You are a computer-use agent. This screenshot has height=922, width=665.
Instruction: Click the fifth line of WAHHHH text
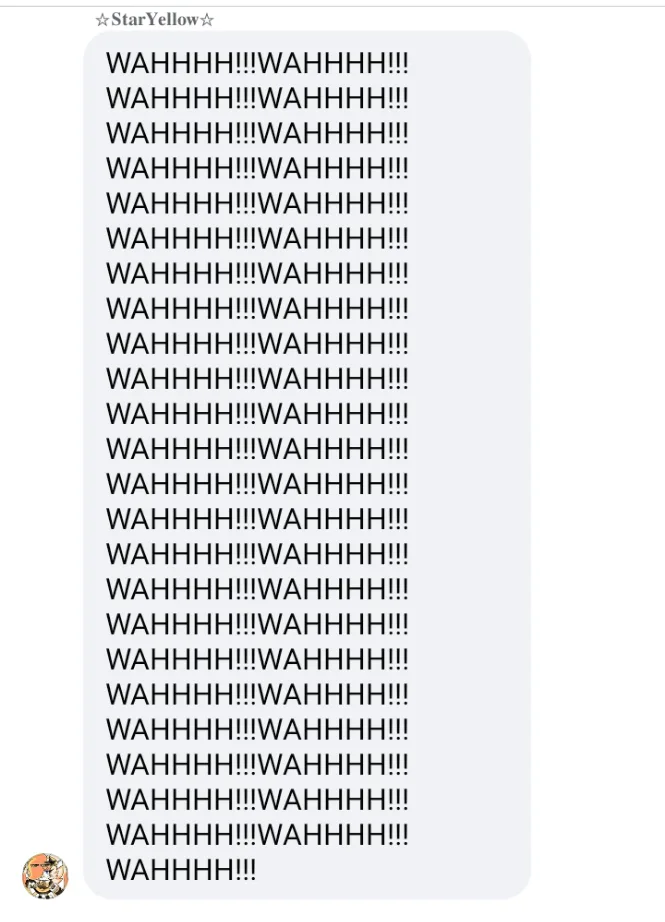pos(257,203)
